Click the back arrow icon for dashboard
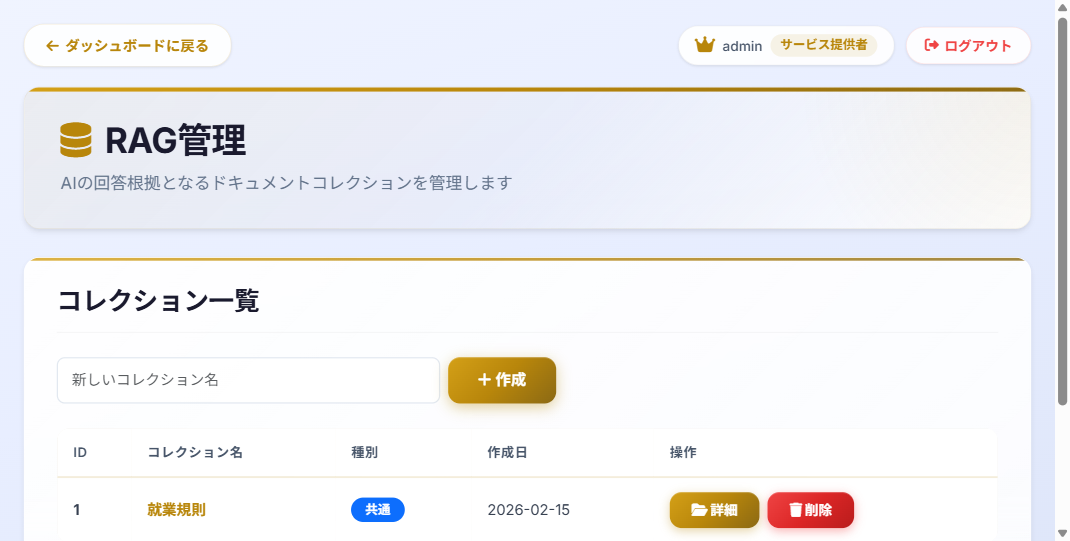Screen dimensions: 1070x541 [x=53, y=46]
